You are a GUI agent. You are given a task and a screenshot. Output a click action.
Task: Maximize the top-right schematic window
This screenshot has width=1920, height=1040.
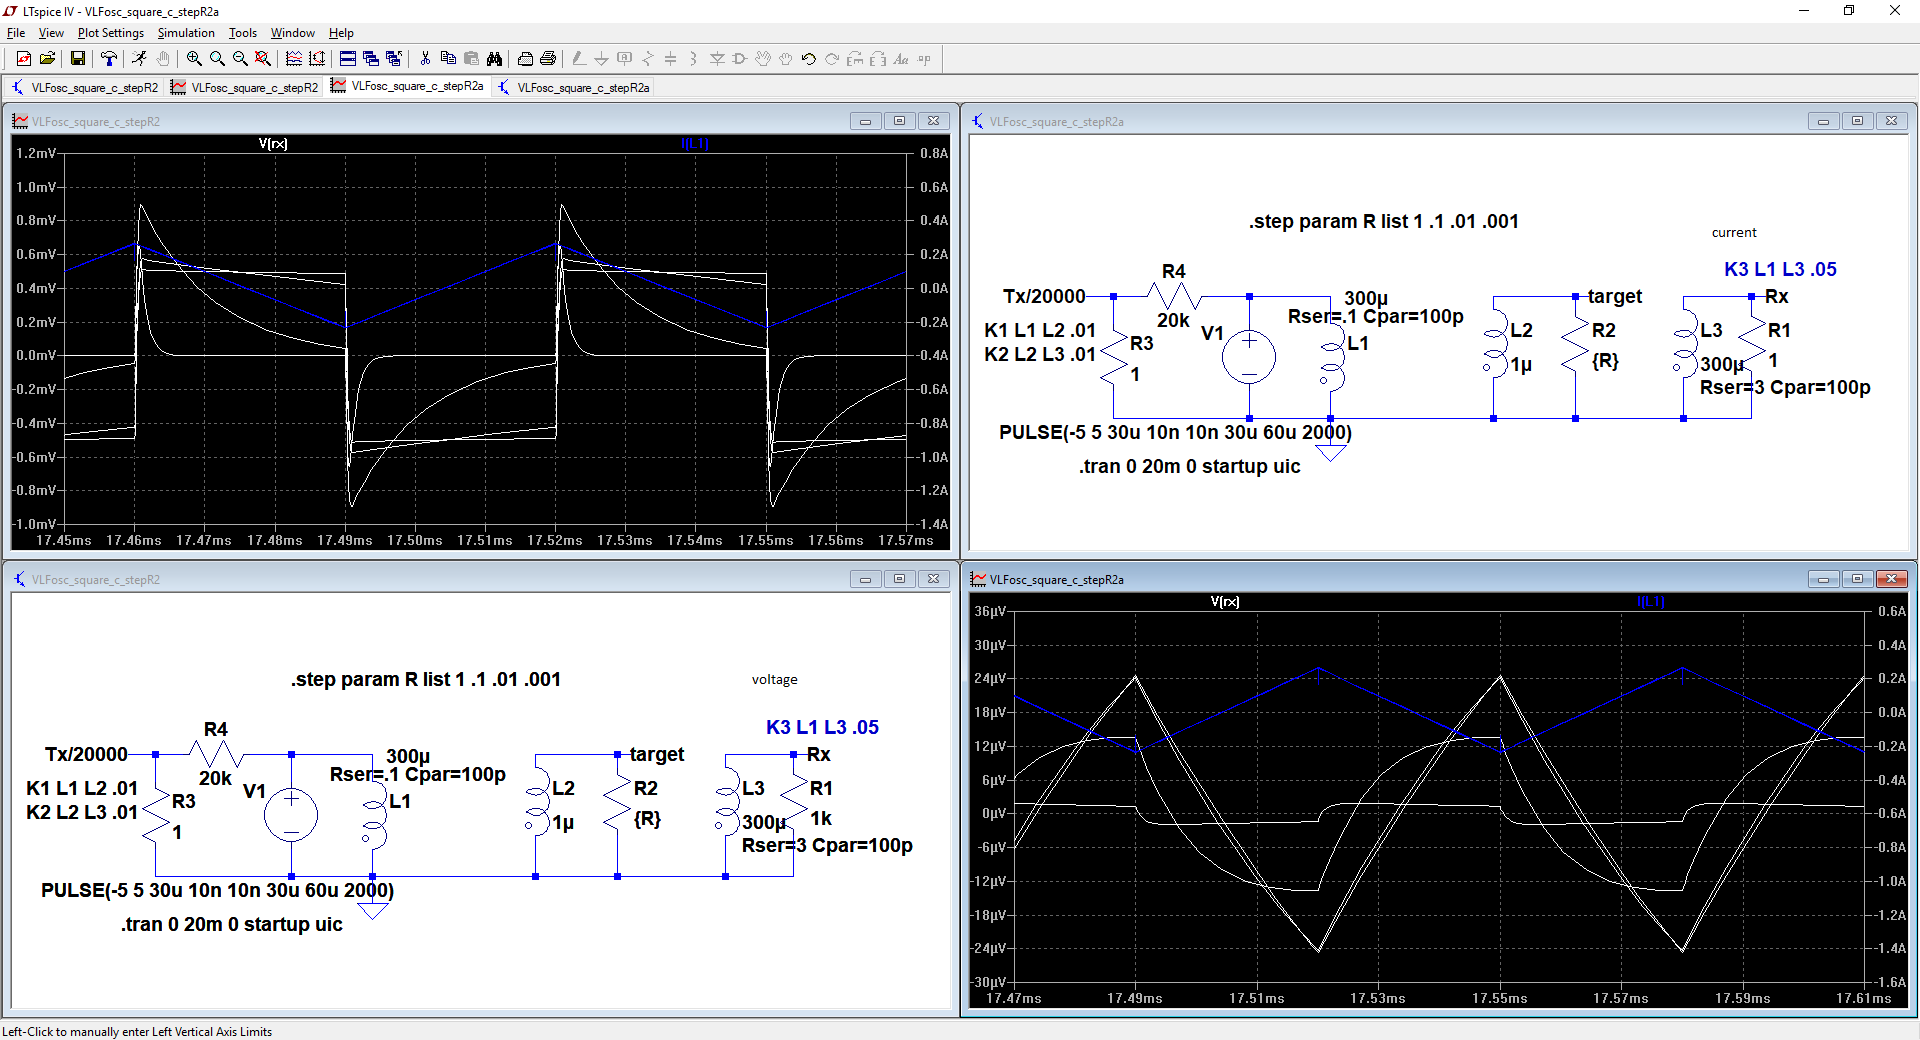[x=1857, y=121]
